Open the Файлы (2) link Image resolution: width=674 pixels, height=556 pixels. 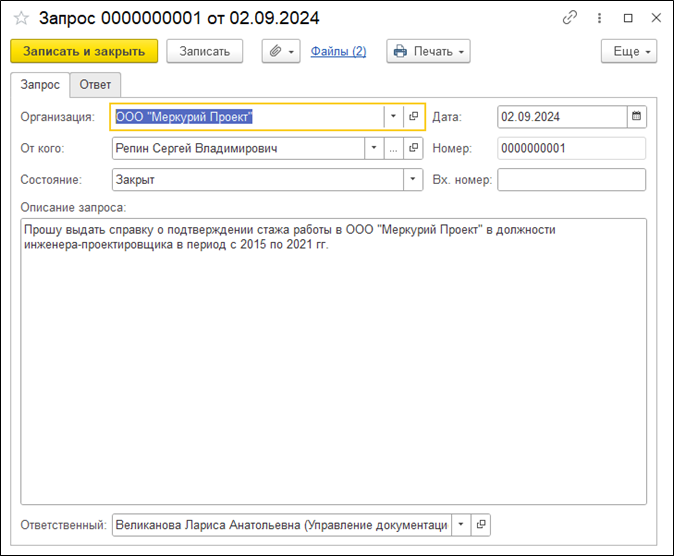338,51
